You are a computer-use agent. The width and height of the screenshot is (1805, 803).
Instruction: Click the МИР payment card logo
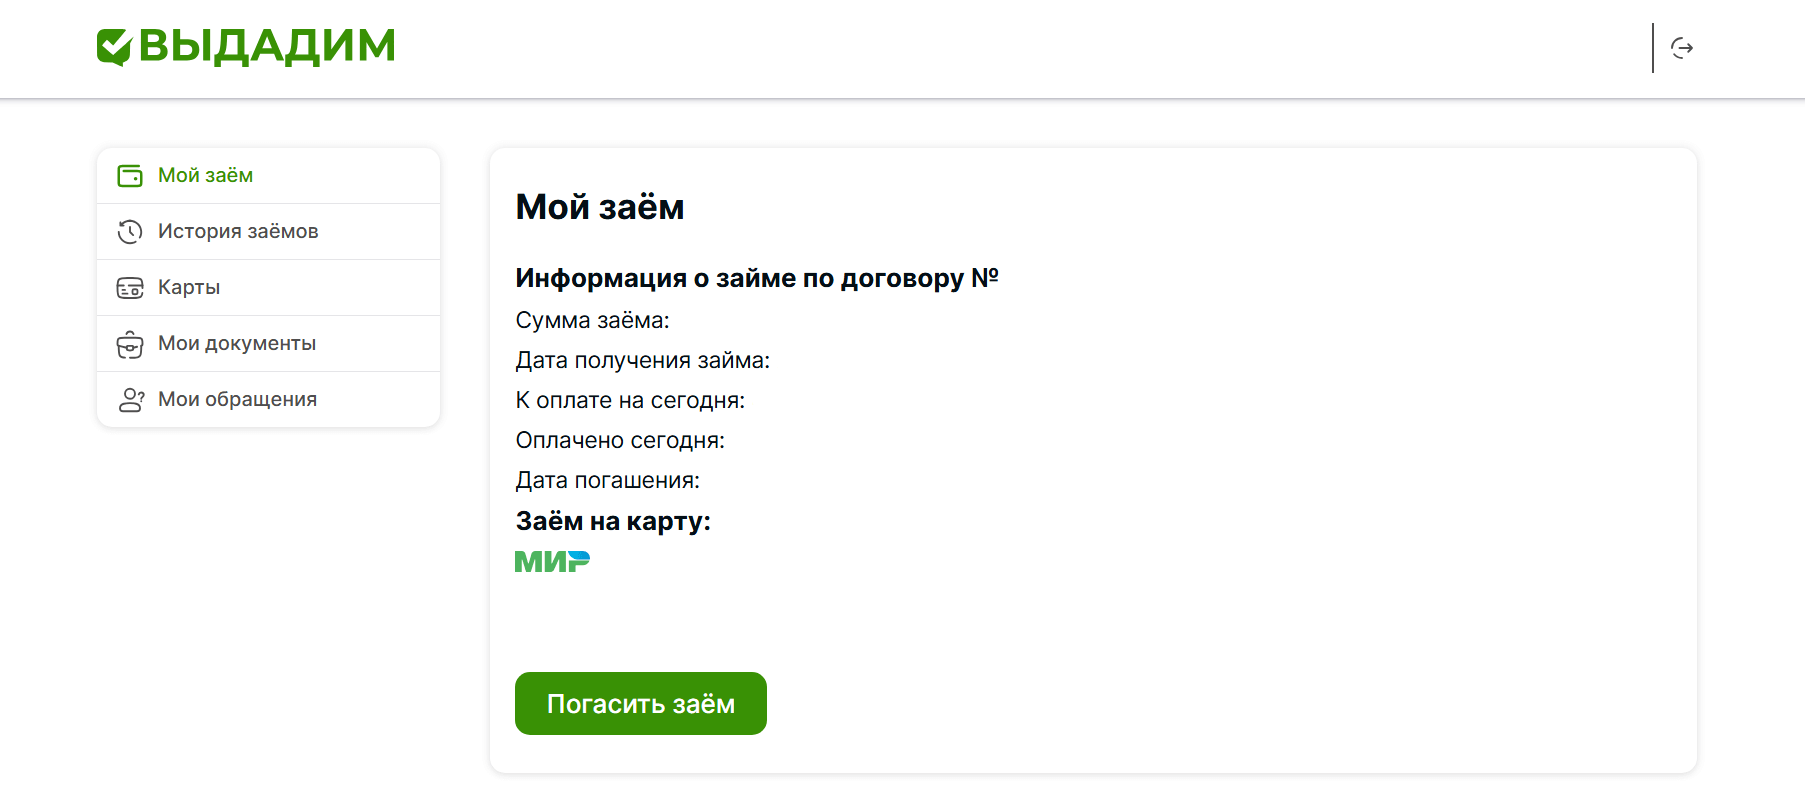point(552,562)
